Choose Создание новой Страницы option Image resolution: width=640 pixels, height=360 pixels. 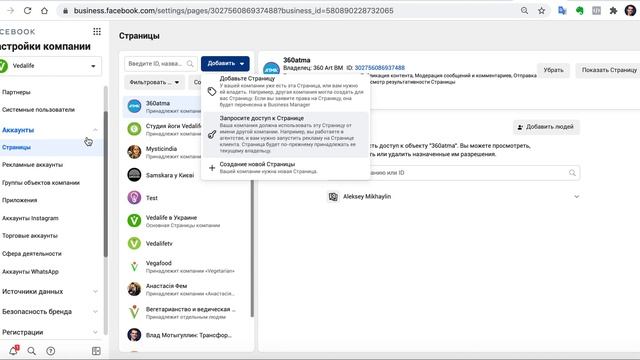tap(286, 167)
